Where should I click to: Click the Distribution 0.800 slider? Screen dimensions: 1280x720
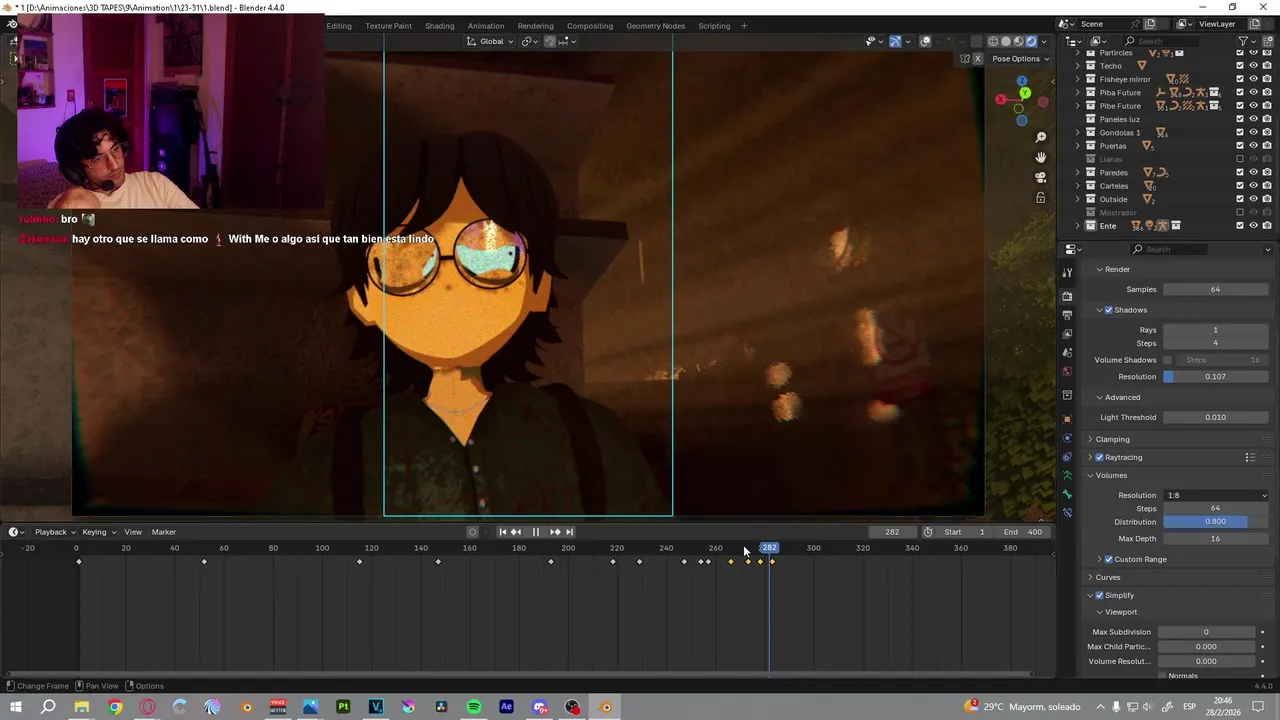1216,522
